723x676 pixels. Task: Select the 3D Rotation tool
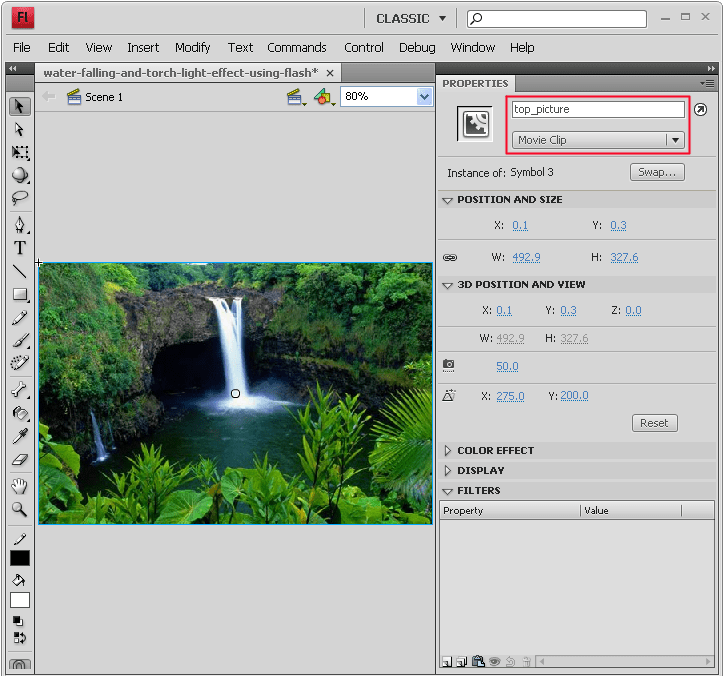20,175
